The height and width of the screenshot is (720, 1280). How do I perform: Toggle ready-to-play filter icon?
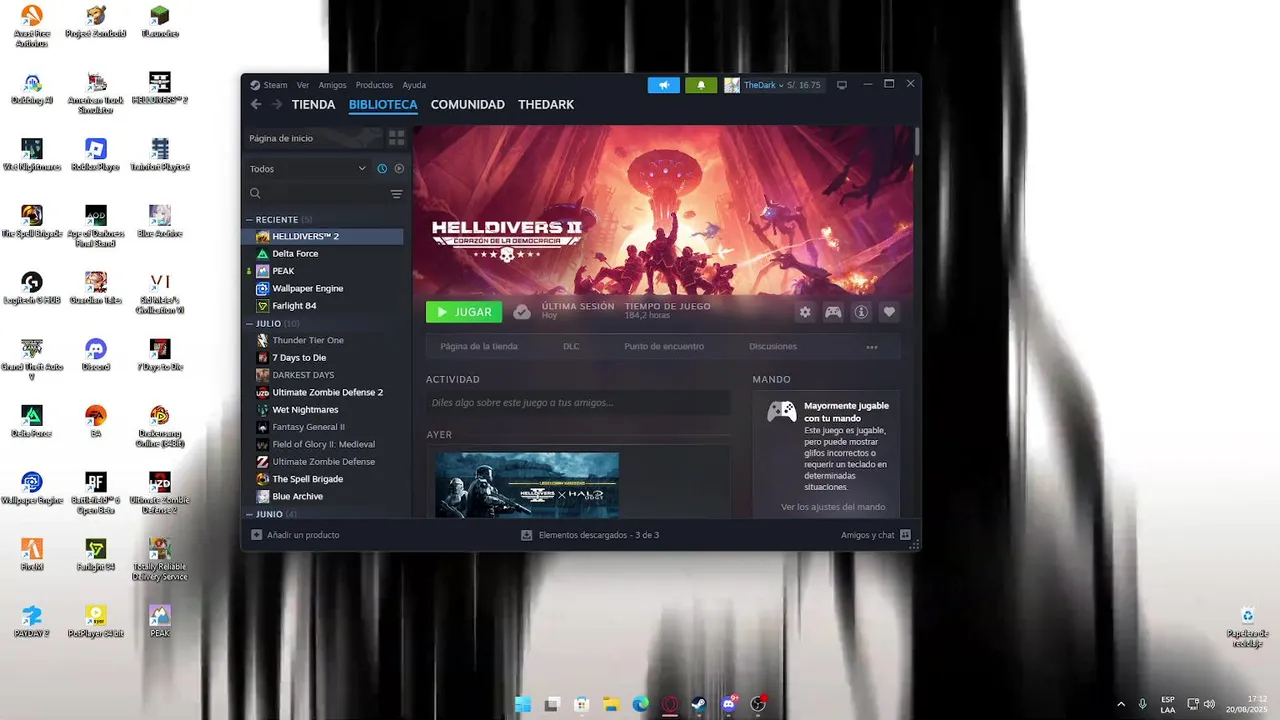tap(399, 169)
